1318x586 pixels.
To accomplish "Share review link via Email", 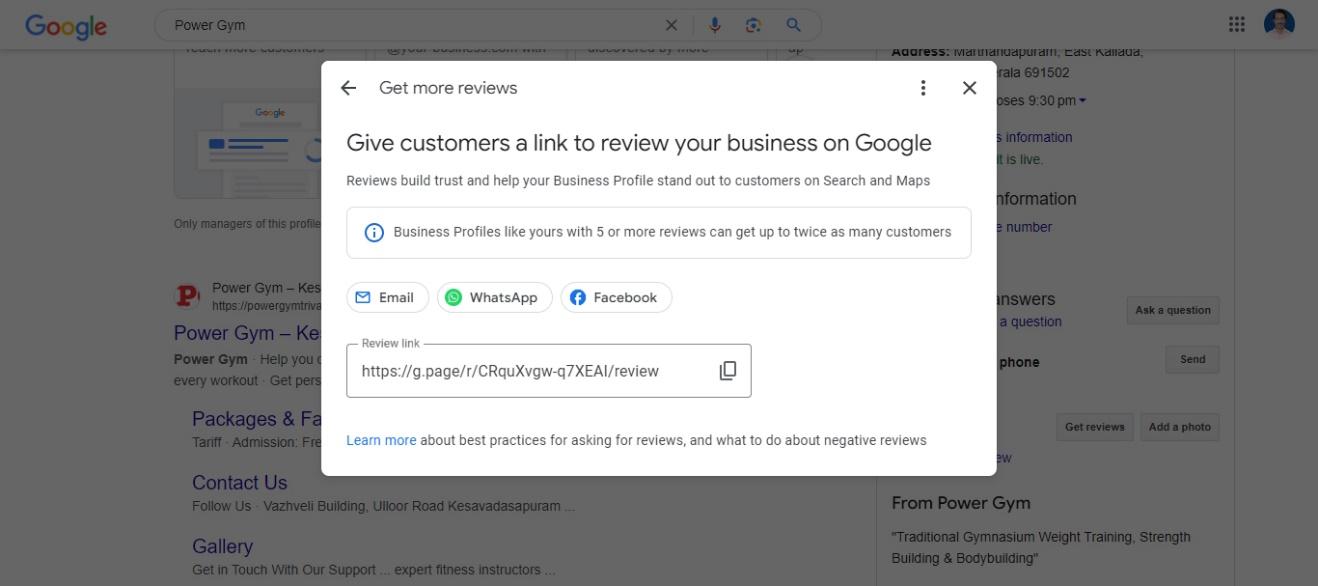I will 388,297.
